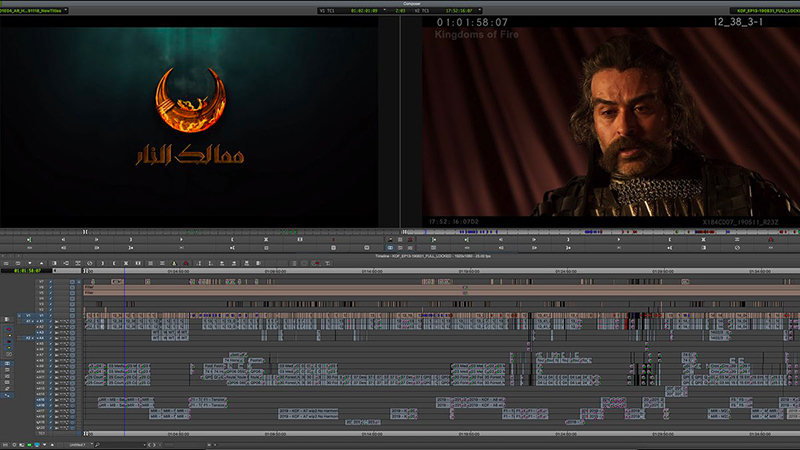
Task: Click the person icon between the monitors
Action: point(390,239)
